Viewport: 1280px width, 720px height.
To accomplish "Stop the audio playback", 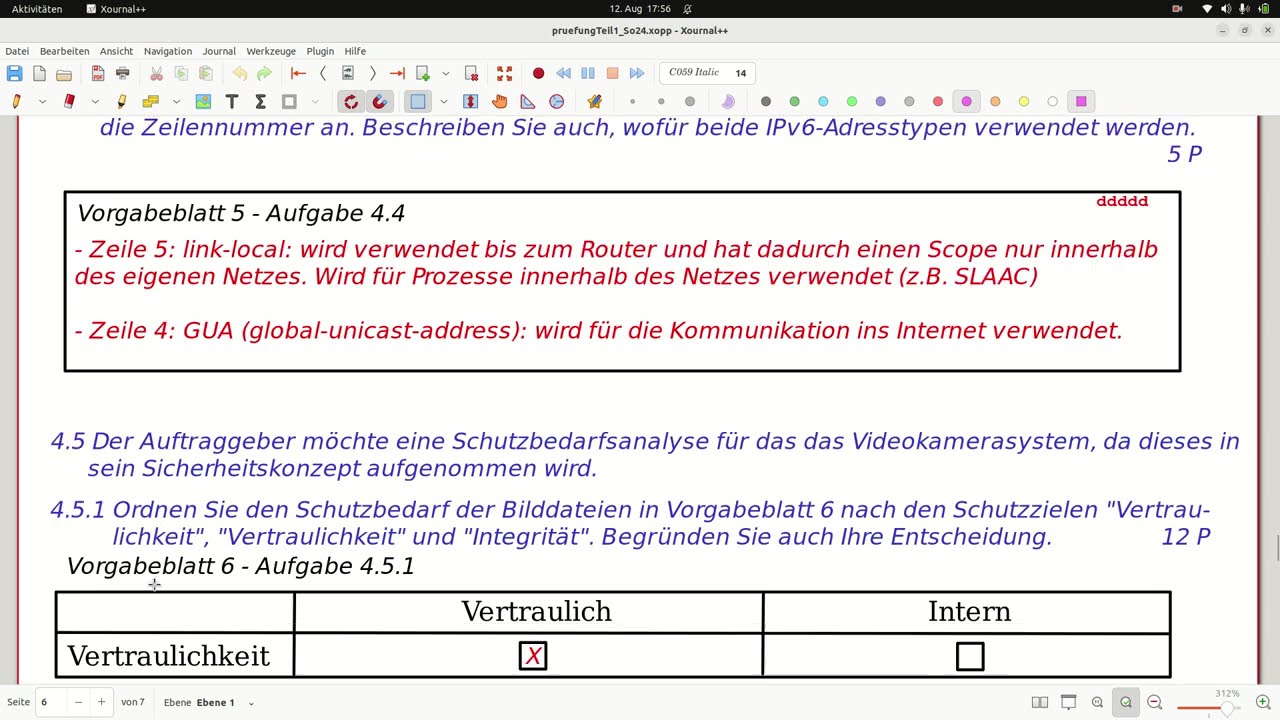I will [x=612, y=73].
